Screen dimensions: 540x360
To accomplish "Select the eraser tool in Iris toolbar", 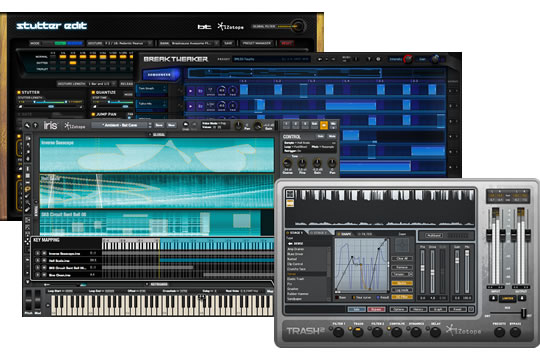I will point(28,209).
